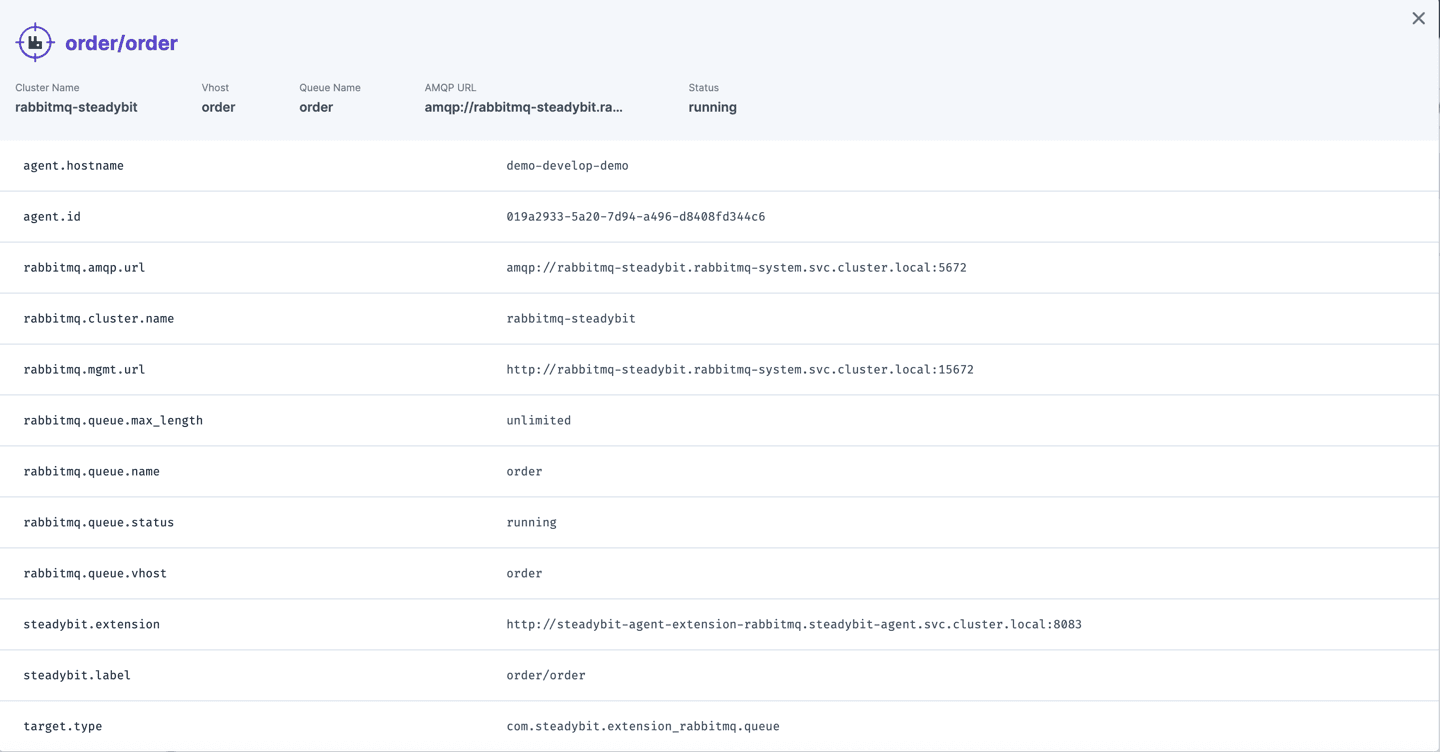Select the rabbitmq.cluster.name value rabbitmq-steadybit

(x=569, y=318)
